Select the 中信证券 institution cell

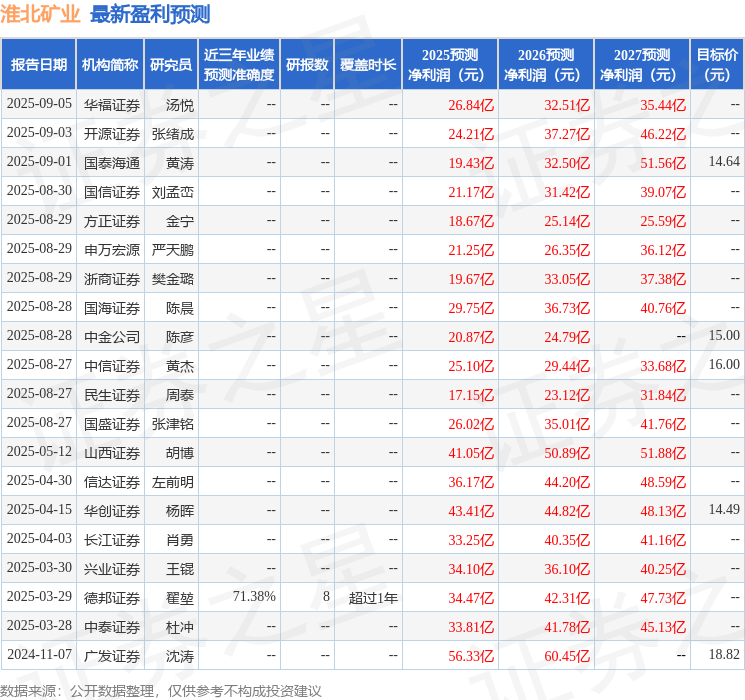[x=112, y=366]
